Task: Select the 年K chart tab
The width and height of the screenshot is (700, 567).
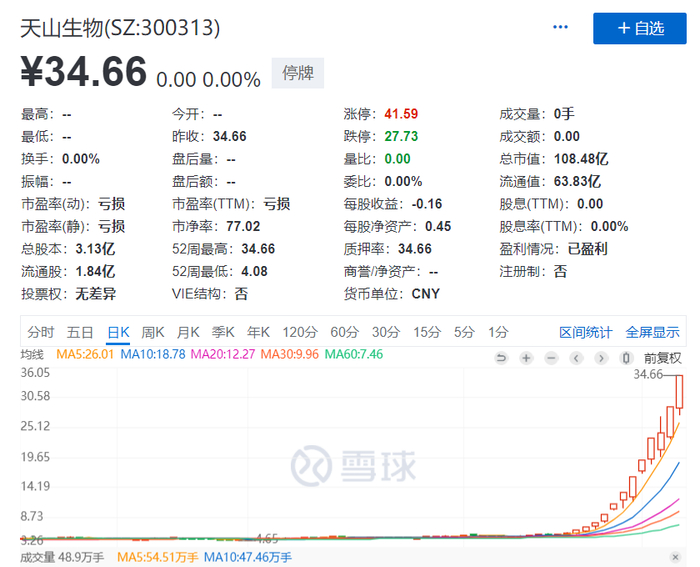Action: 258,332
